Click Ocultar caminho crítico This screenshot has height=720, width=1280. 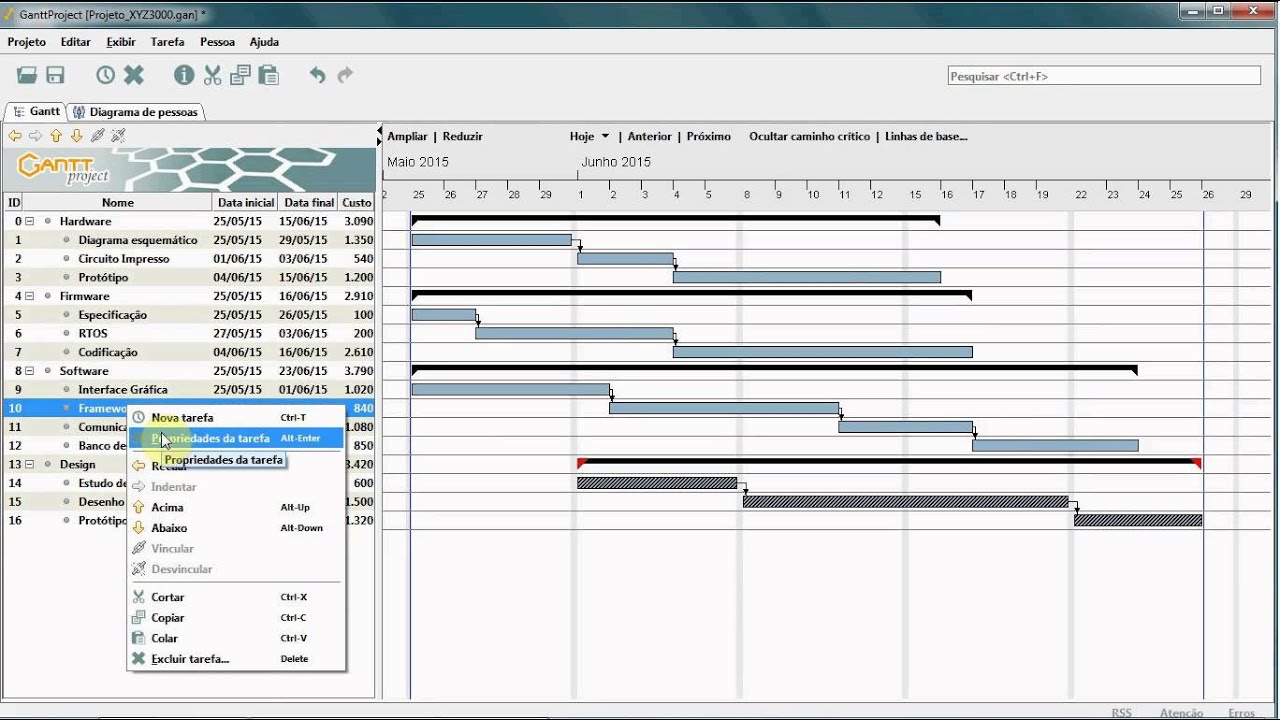click(x=809, y=137)
